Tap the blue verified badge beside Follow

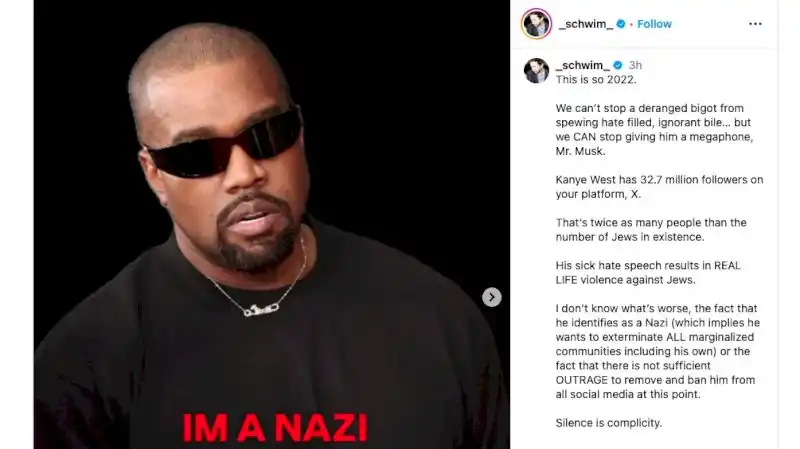pyautogui.click(x=621, y=24)
